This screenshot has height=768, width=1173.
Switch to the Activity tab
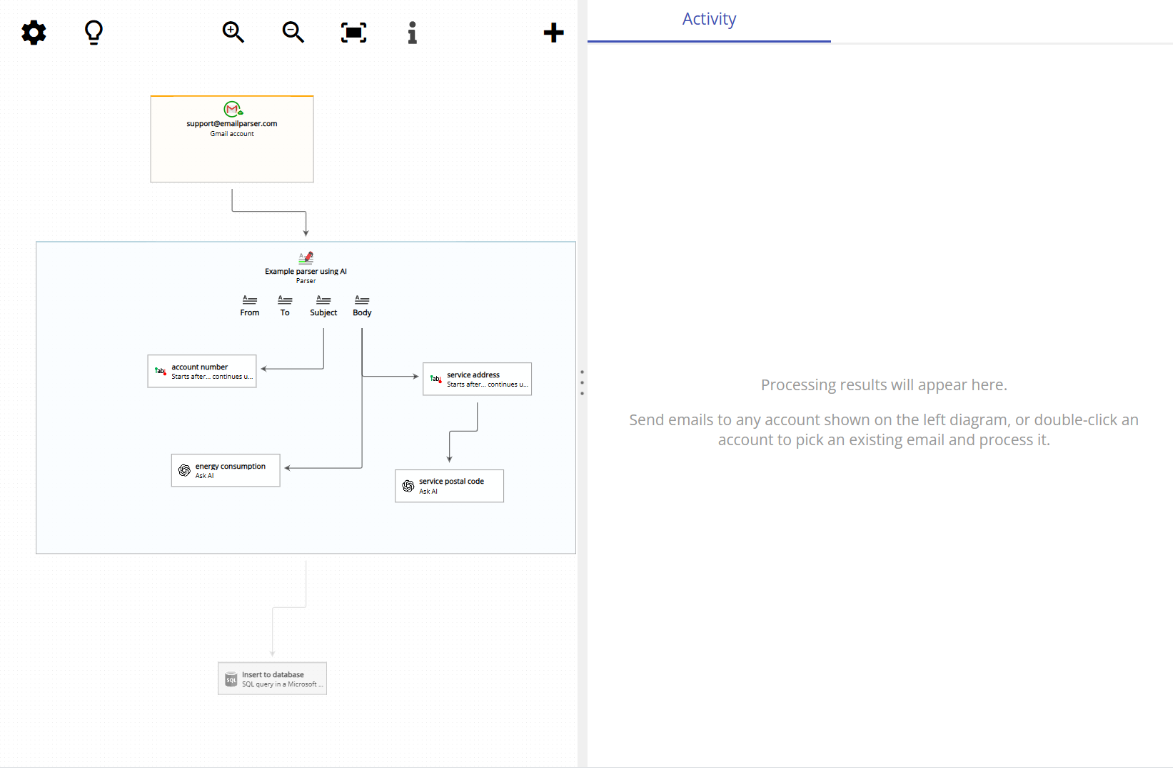[709, 19]
